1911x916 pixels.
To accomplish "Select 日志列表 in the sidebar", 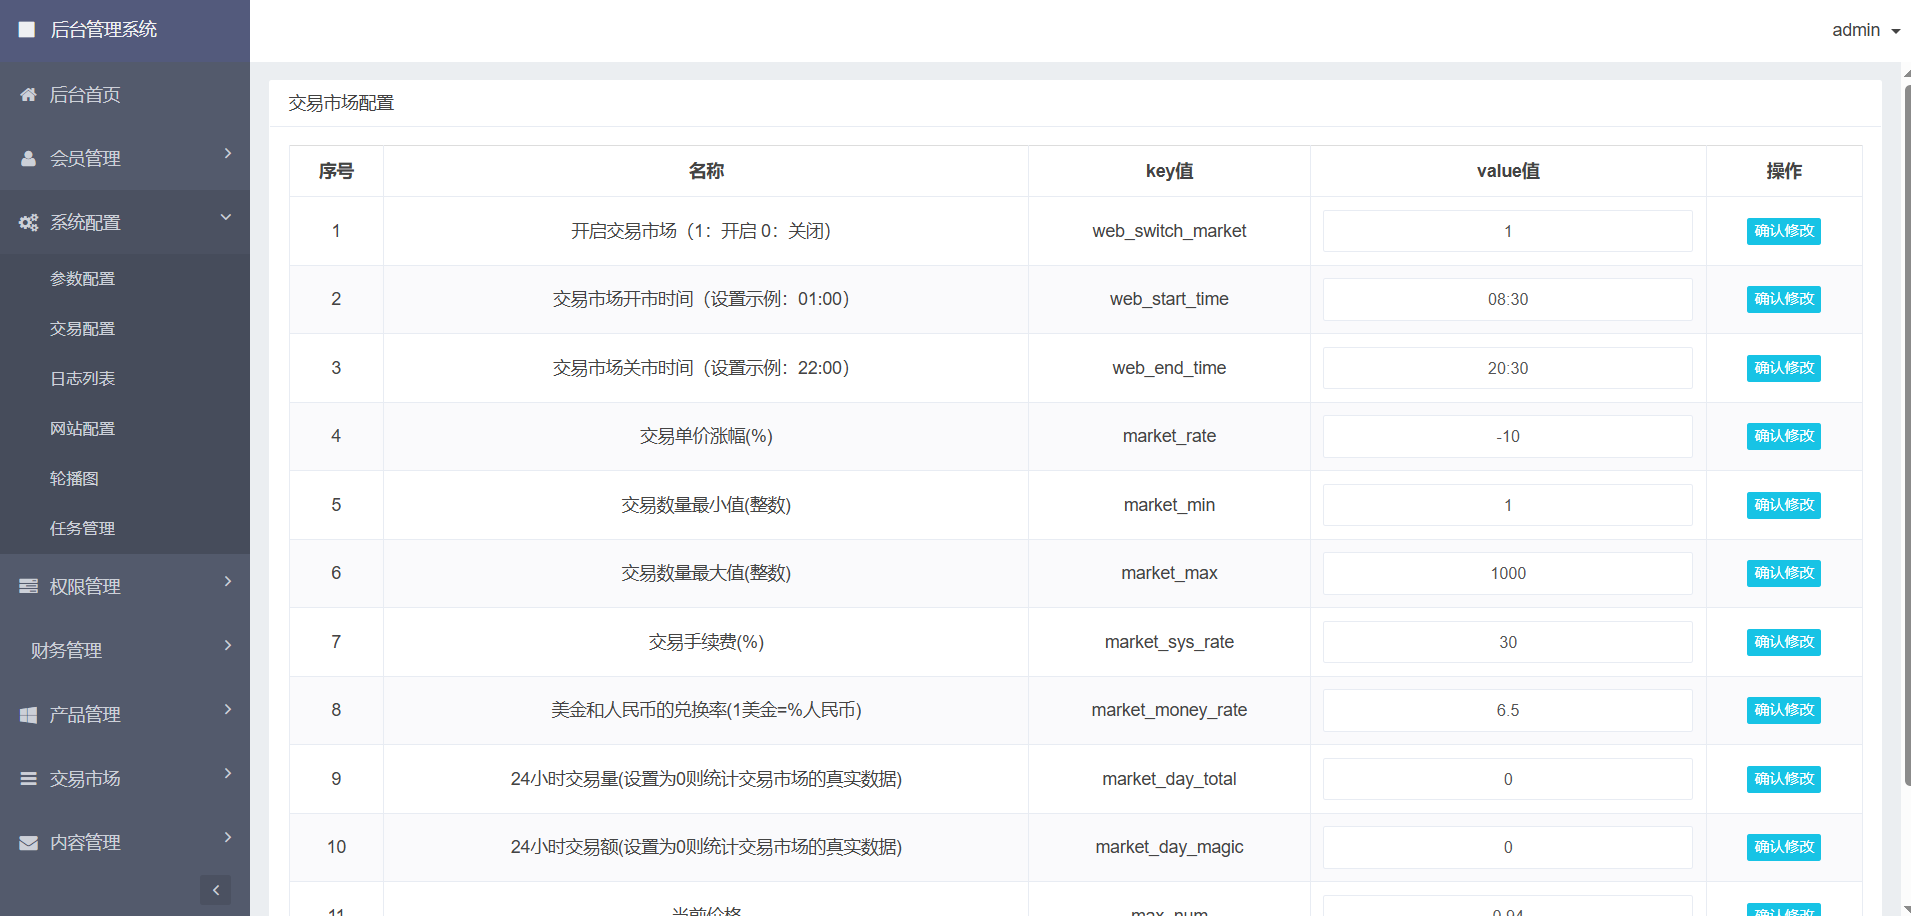I will click(83, 379).
